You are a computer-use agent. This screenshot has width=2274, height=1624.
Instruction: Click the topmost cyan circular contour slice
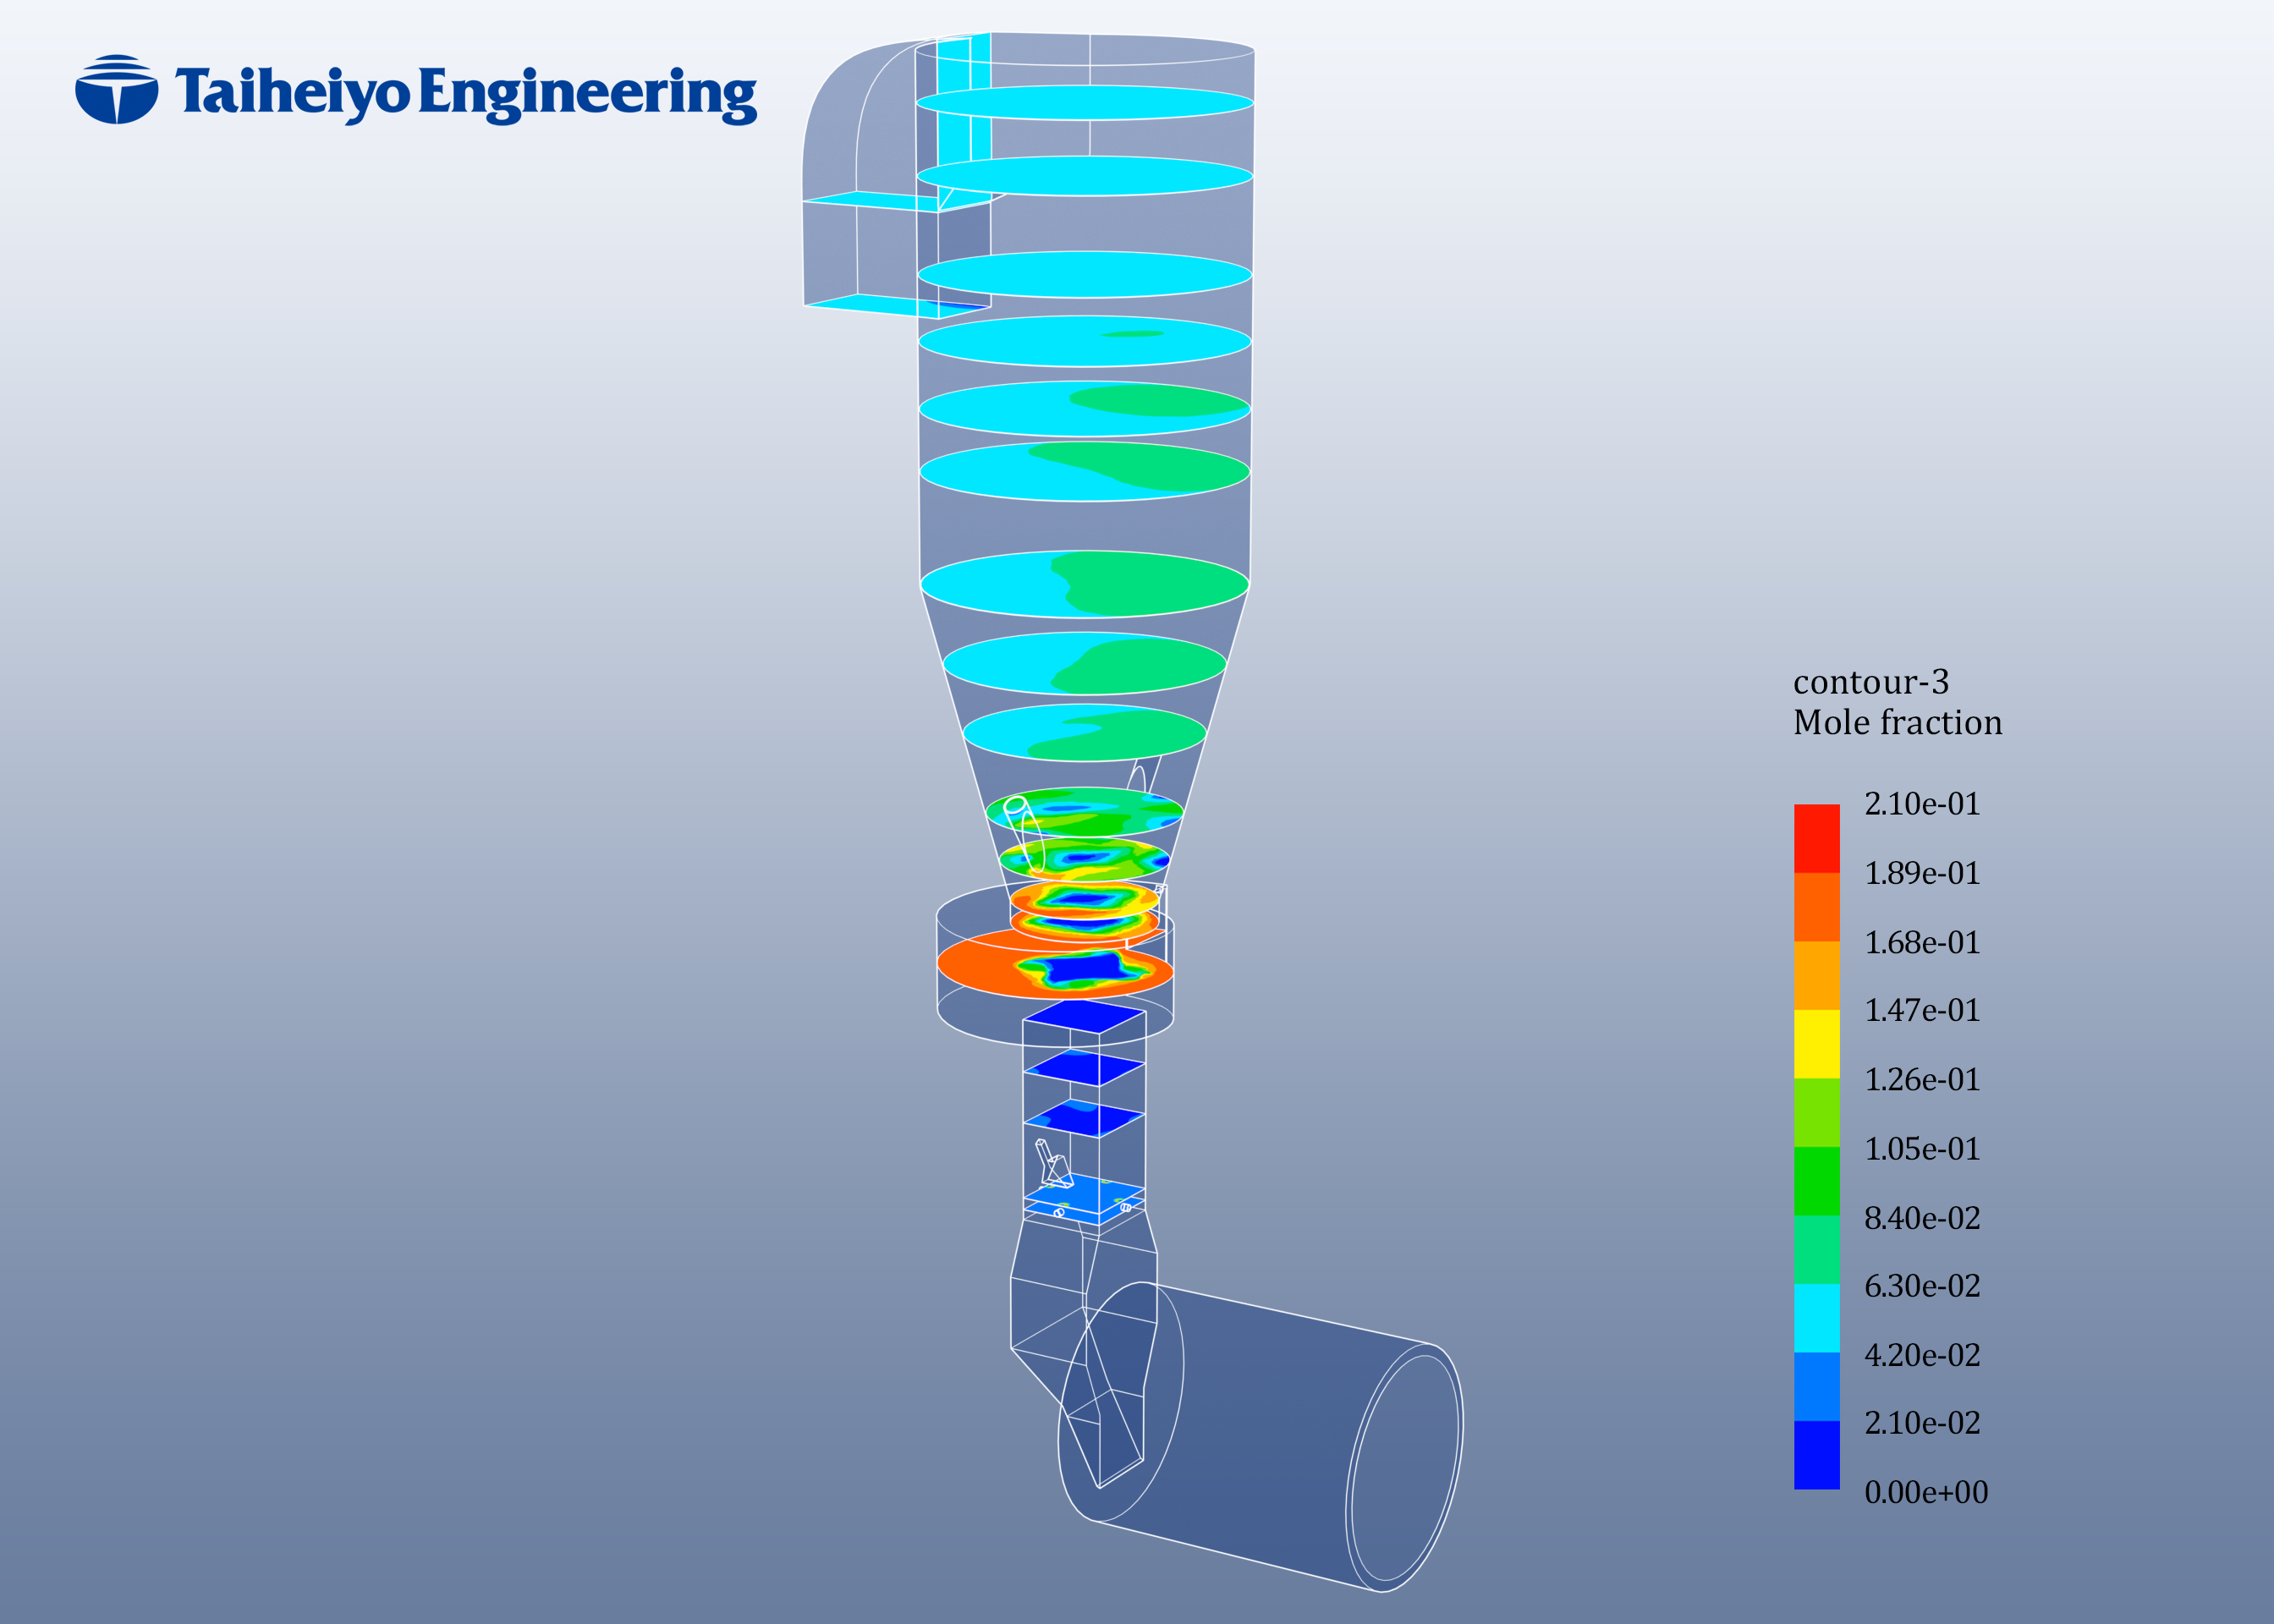point(1085,103)
